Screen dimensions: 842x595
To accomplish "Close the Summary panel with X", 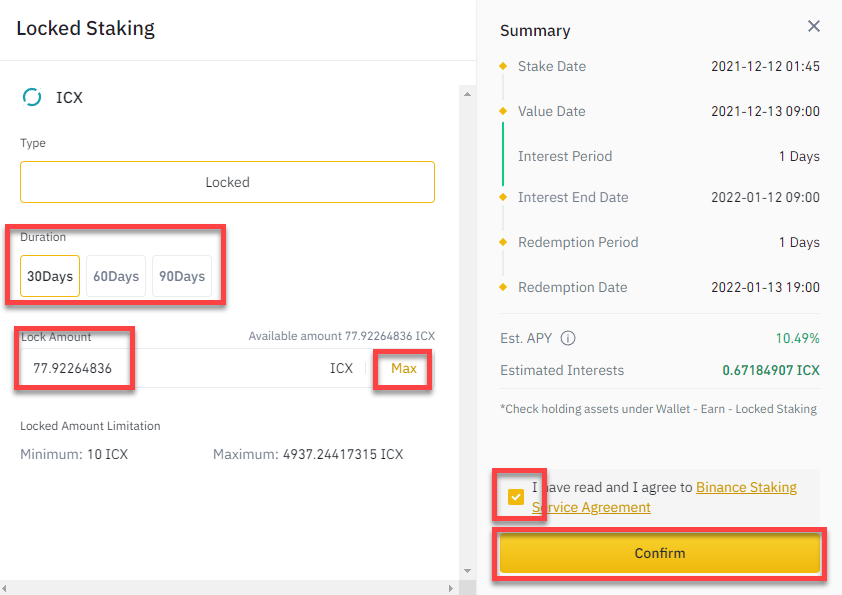I will (814, 26).
